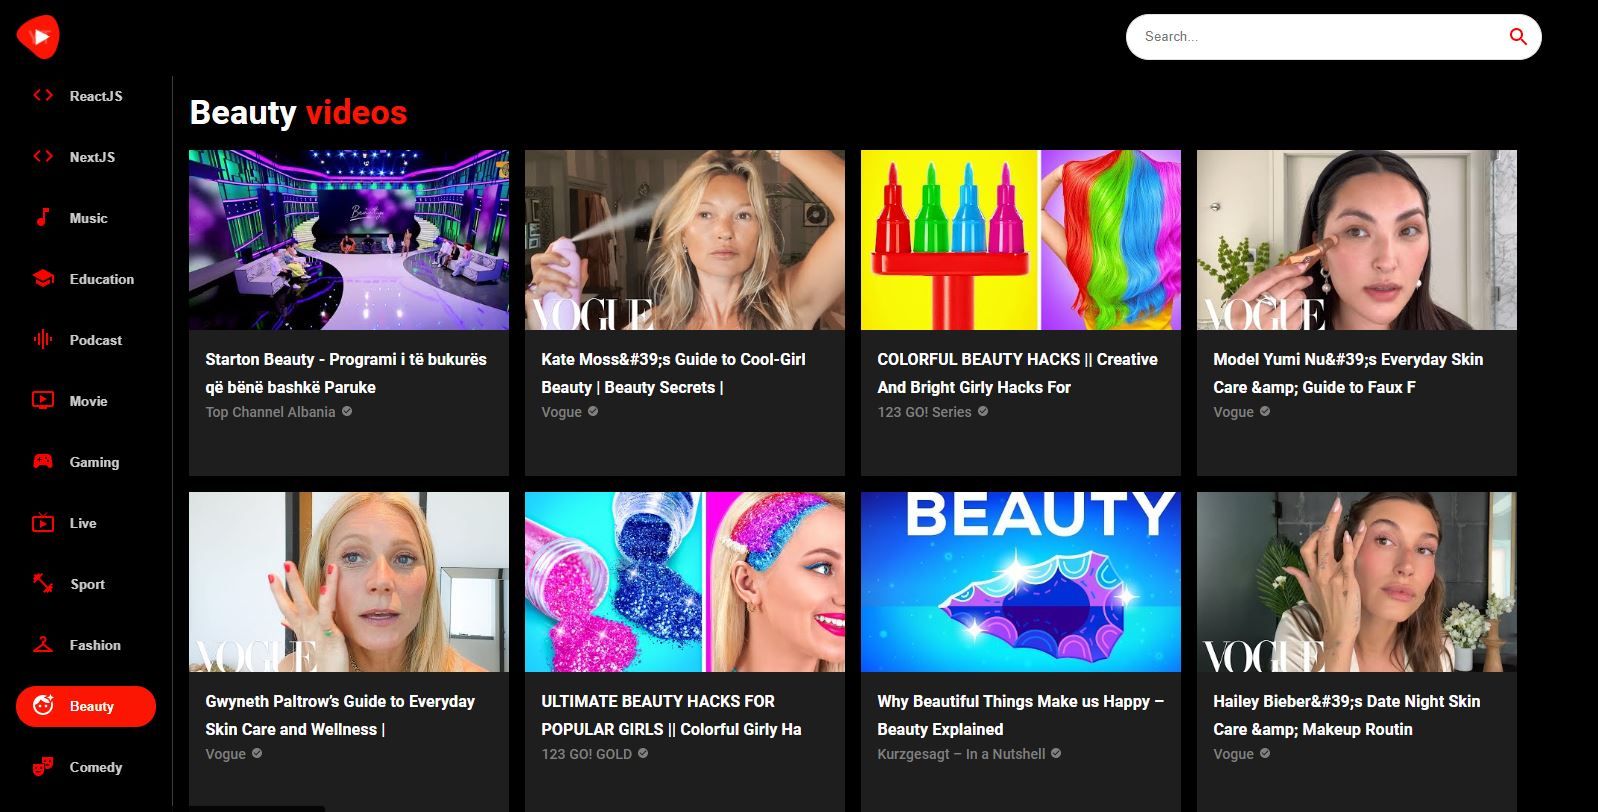Open COLORFUL BEAUTY HACKS thumbnail
The image size is (1598, 812).
pyautogui.click(x=1021, y=240)
